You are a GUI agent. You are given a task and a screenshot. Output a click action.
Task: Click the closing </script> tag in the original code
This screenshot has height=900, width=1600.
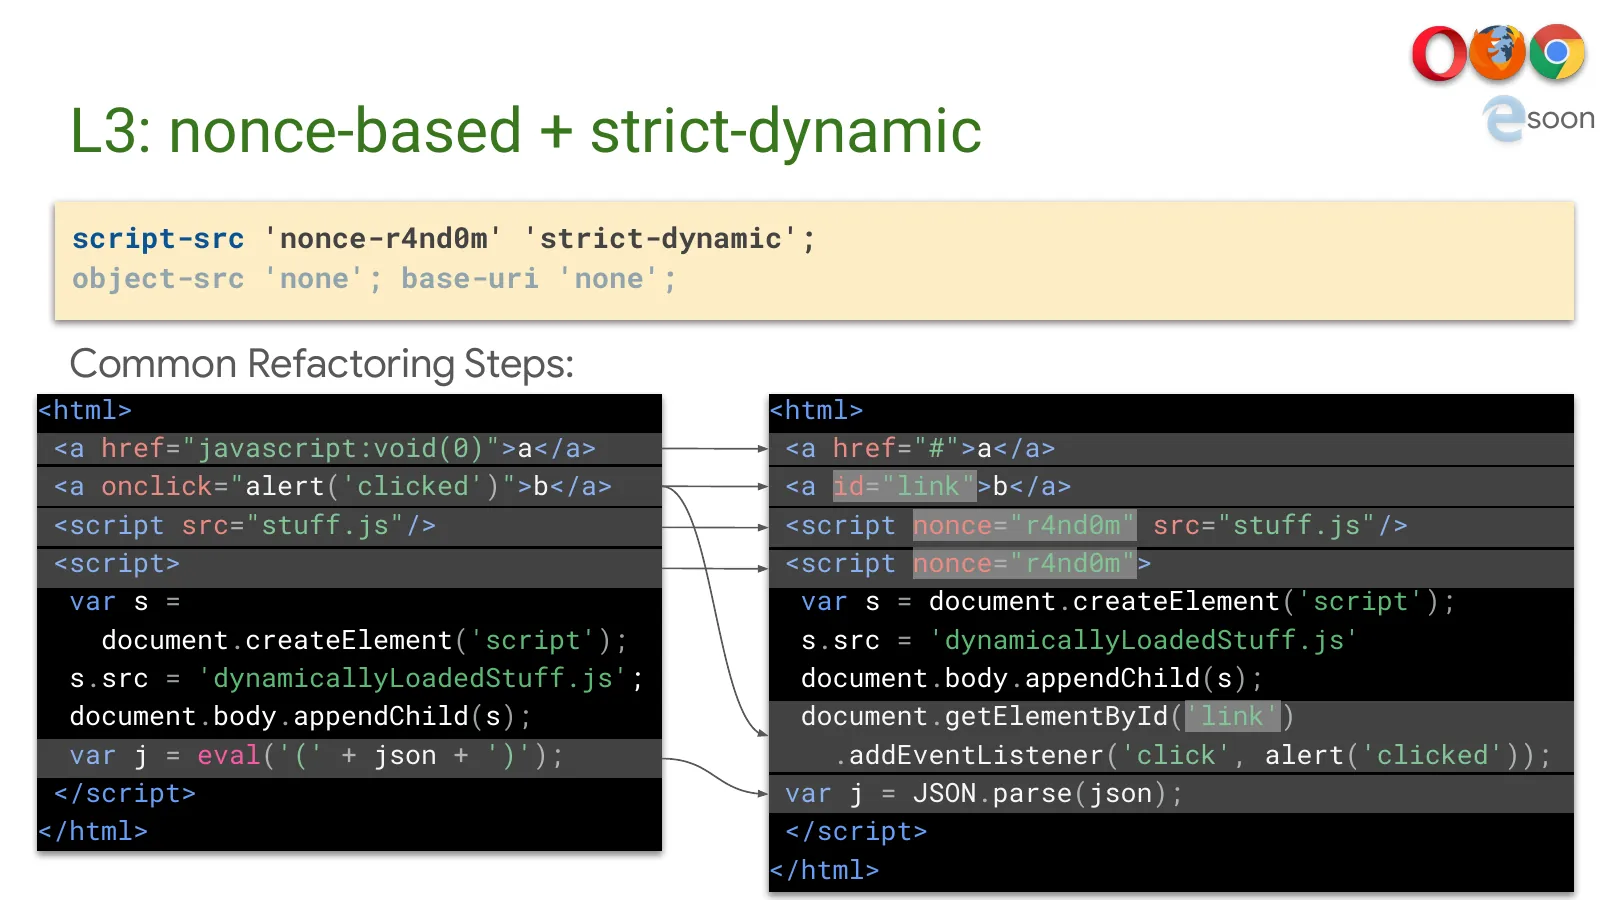(125, 794)
